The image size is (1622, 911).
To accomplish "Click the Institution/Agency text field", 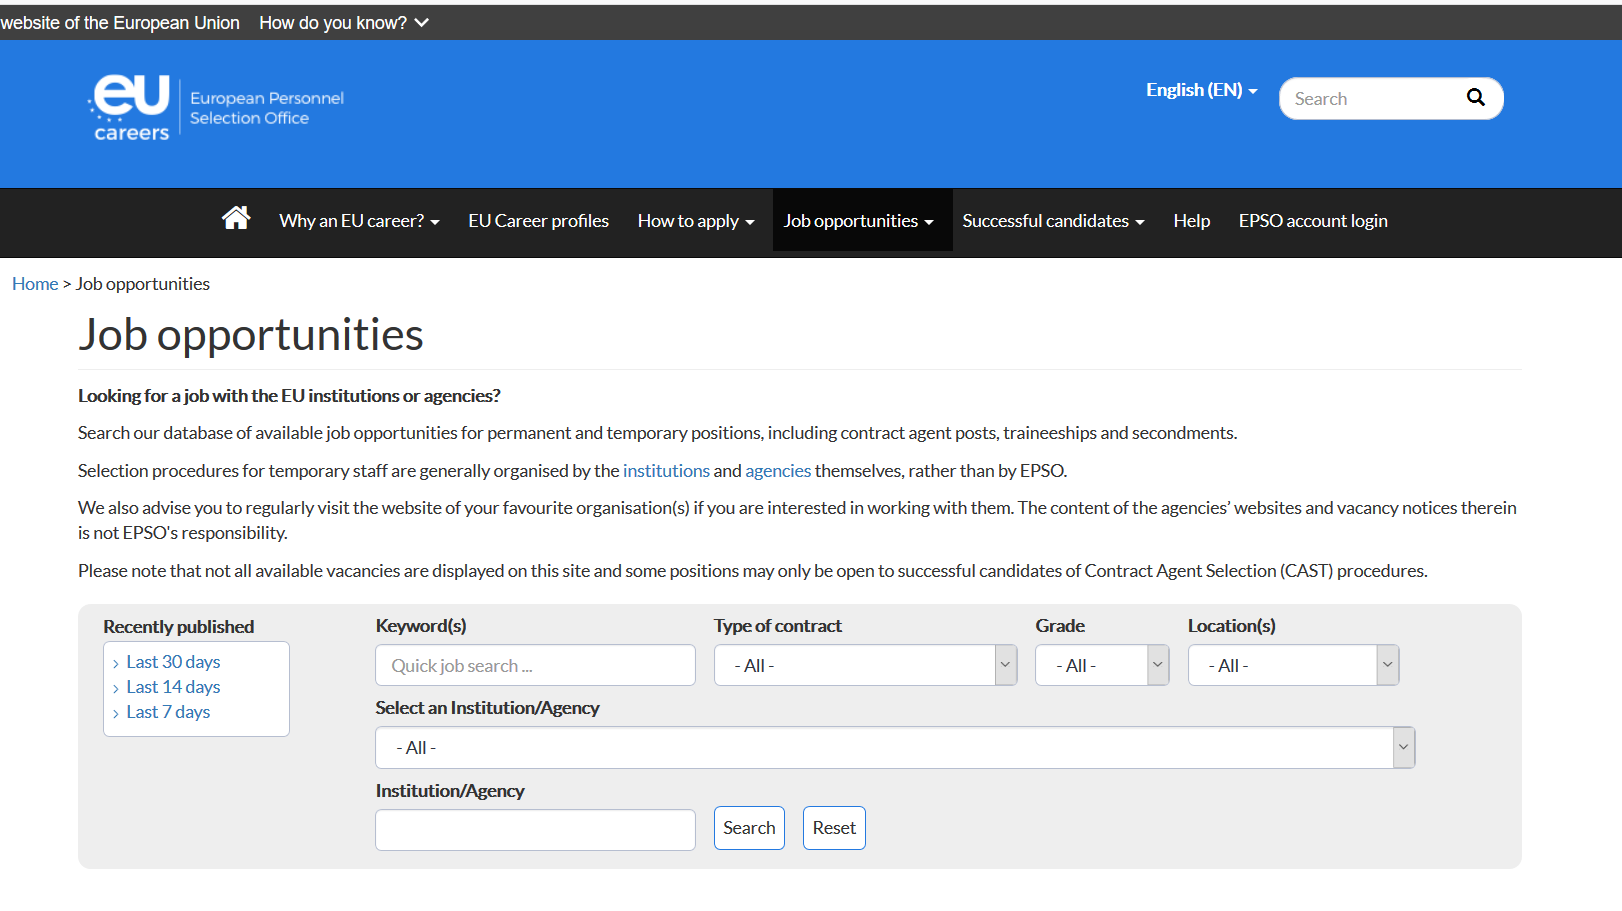I will [x=535, y=830].
